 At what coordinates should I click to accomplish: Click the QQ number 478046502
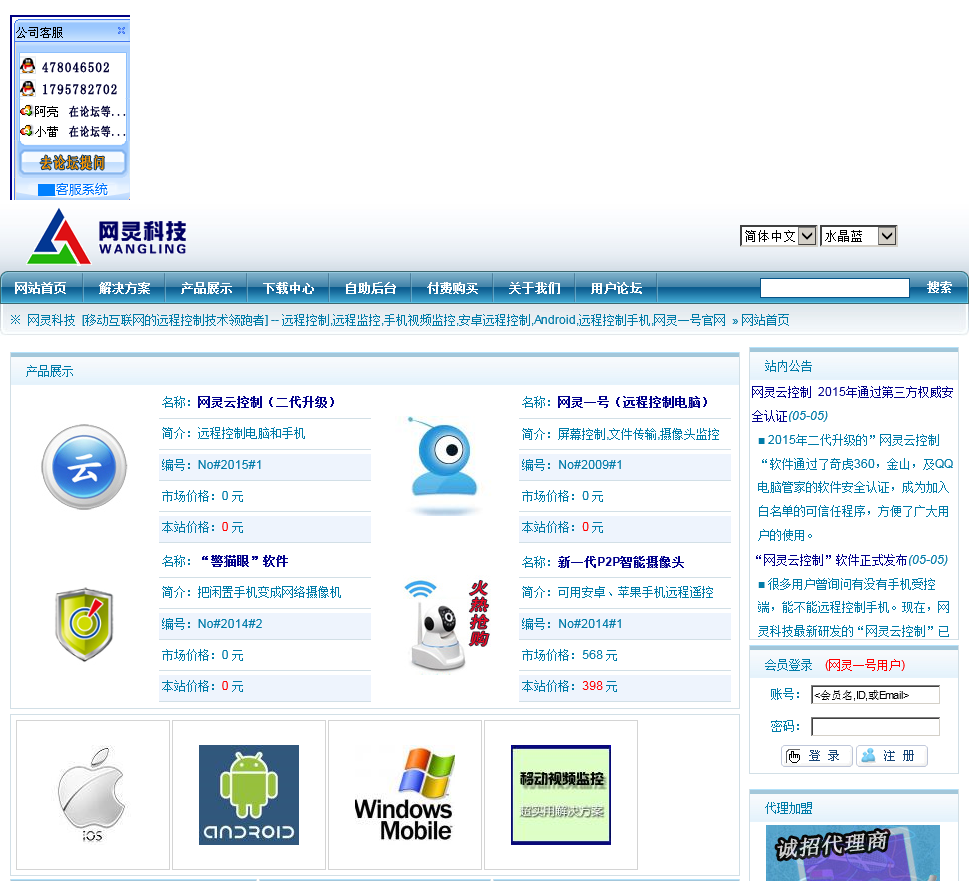[x=75, y=67]
